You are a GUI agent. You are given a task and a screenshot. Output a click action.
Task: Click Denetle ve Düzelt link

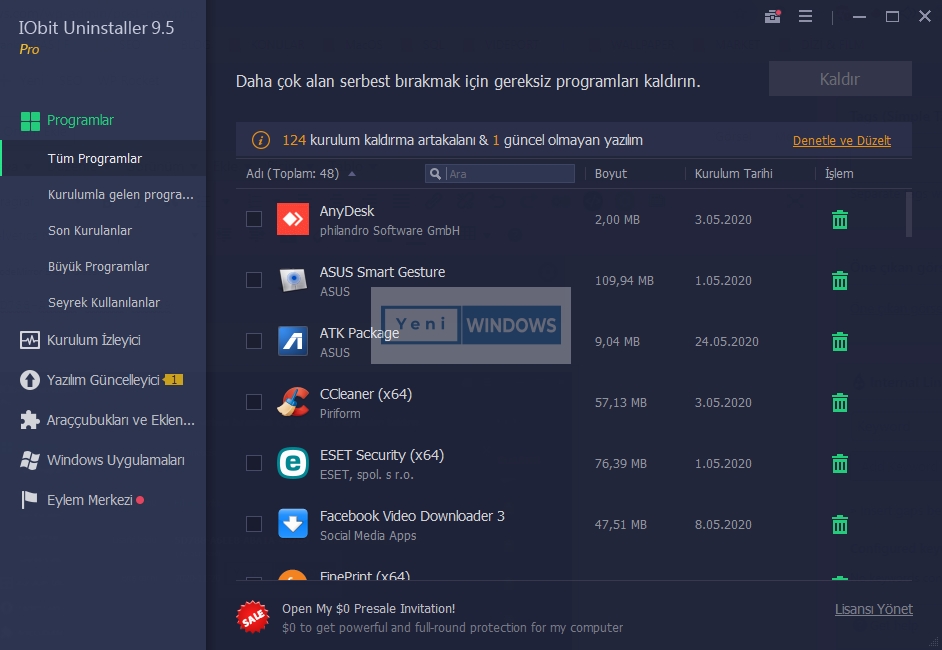842,141
